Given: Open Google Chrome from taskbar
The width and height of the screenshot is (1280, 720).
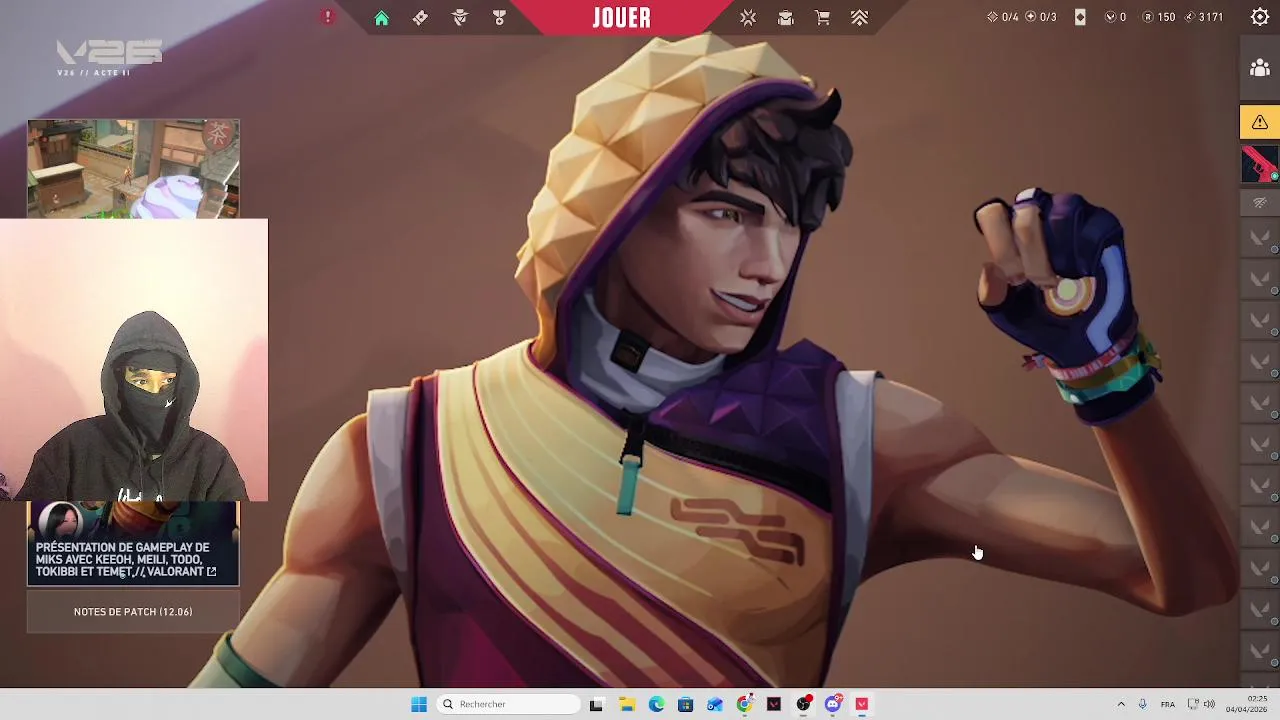Looking at the screenshot, I should point(744,704).
